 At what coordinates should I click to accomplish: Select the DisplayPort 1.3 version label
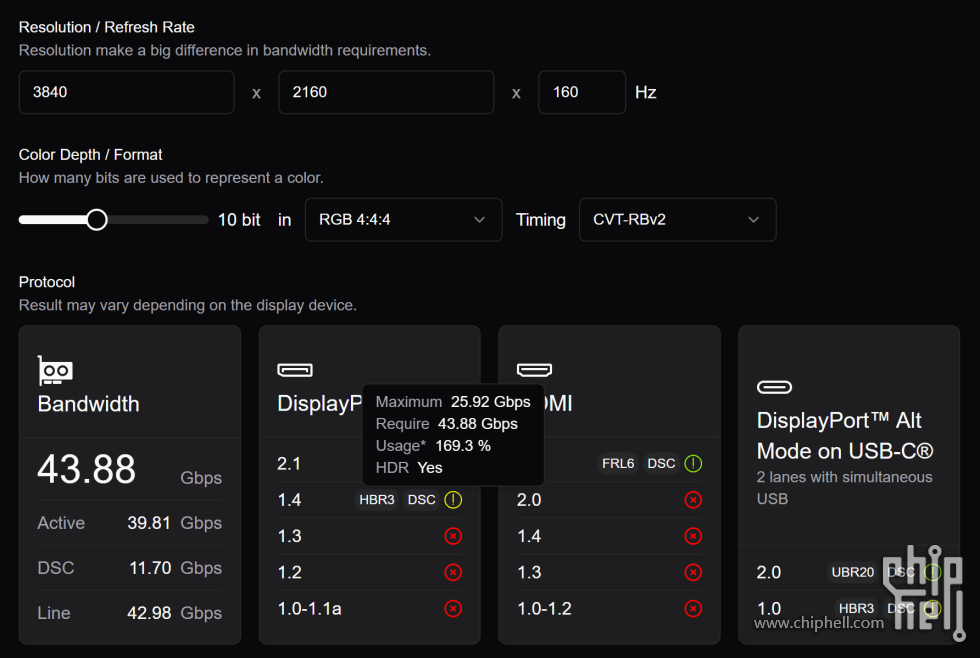pos(289,536)
